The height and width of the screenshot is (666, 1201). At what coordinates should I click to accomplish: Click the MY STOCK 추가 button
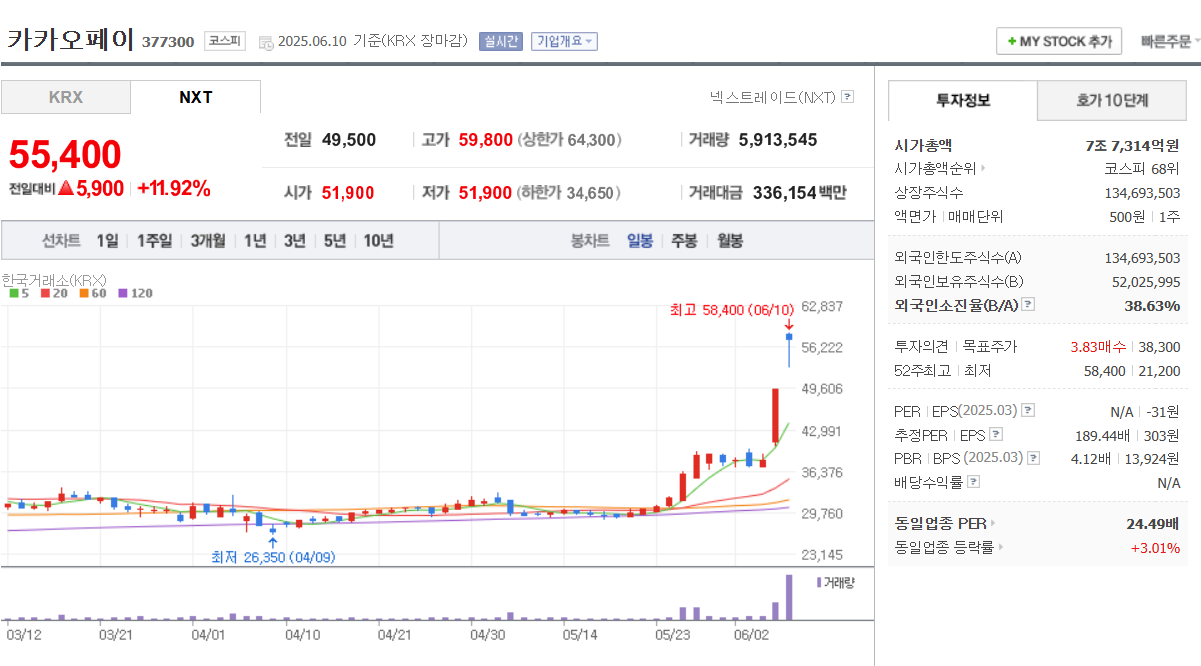tap(1059, 42)
